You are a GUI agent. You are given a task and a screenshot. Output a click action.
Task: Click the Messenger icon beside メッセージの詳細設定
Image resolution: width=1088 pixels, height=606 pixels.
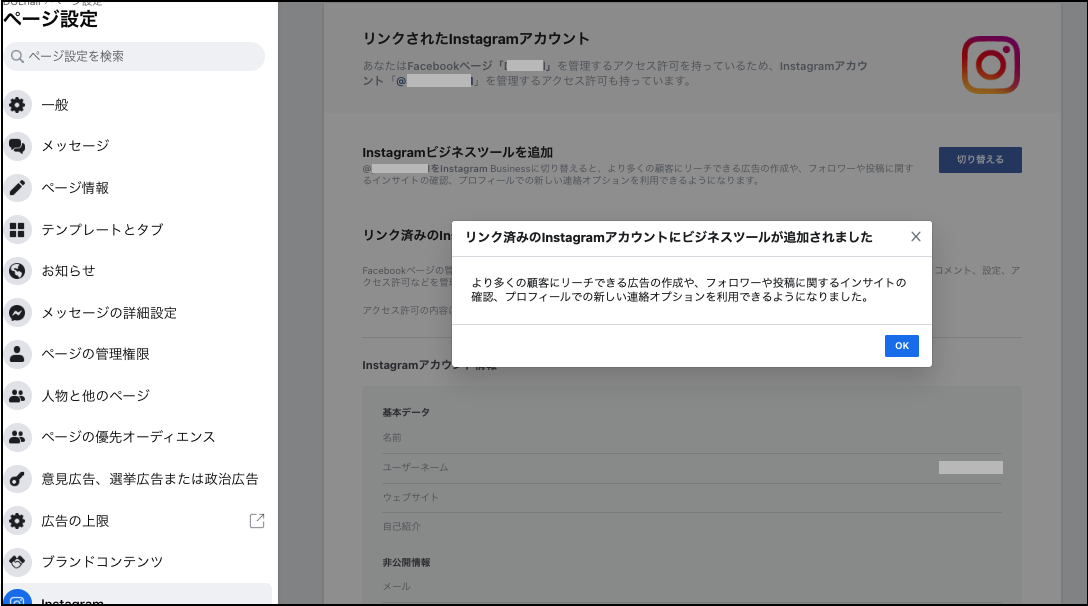pyautogui.click(x=17, y=313)
